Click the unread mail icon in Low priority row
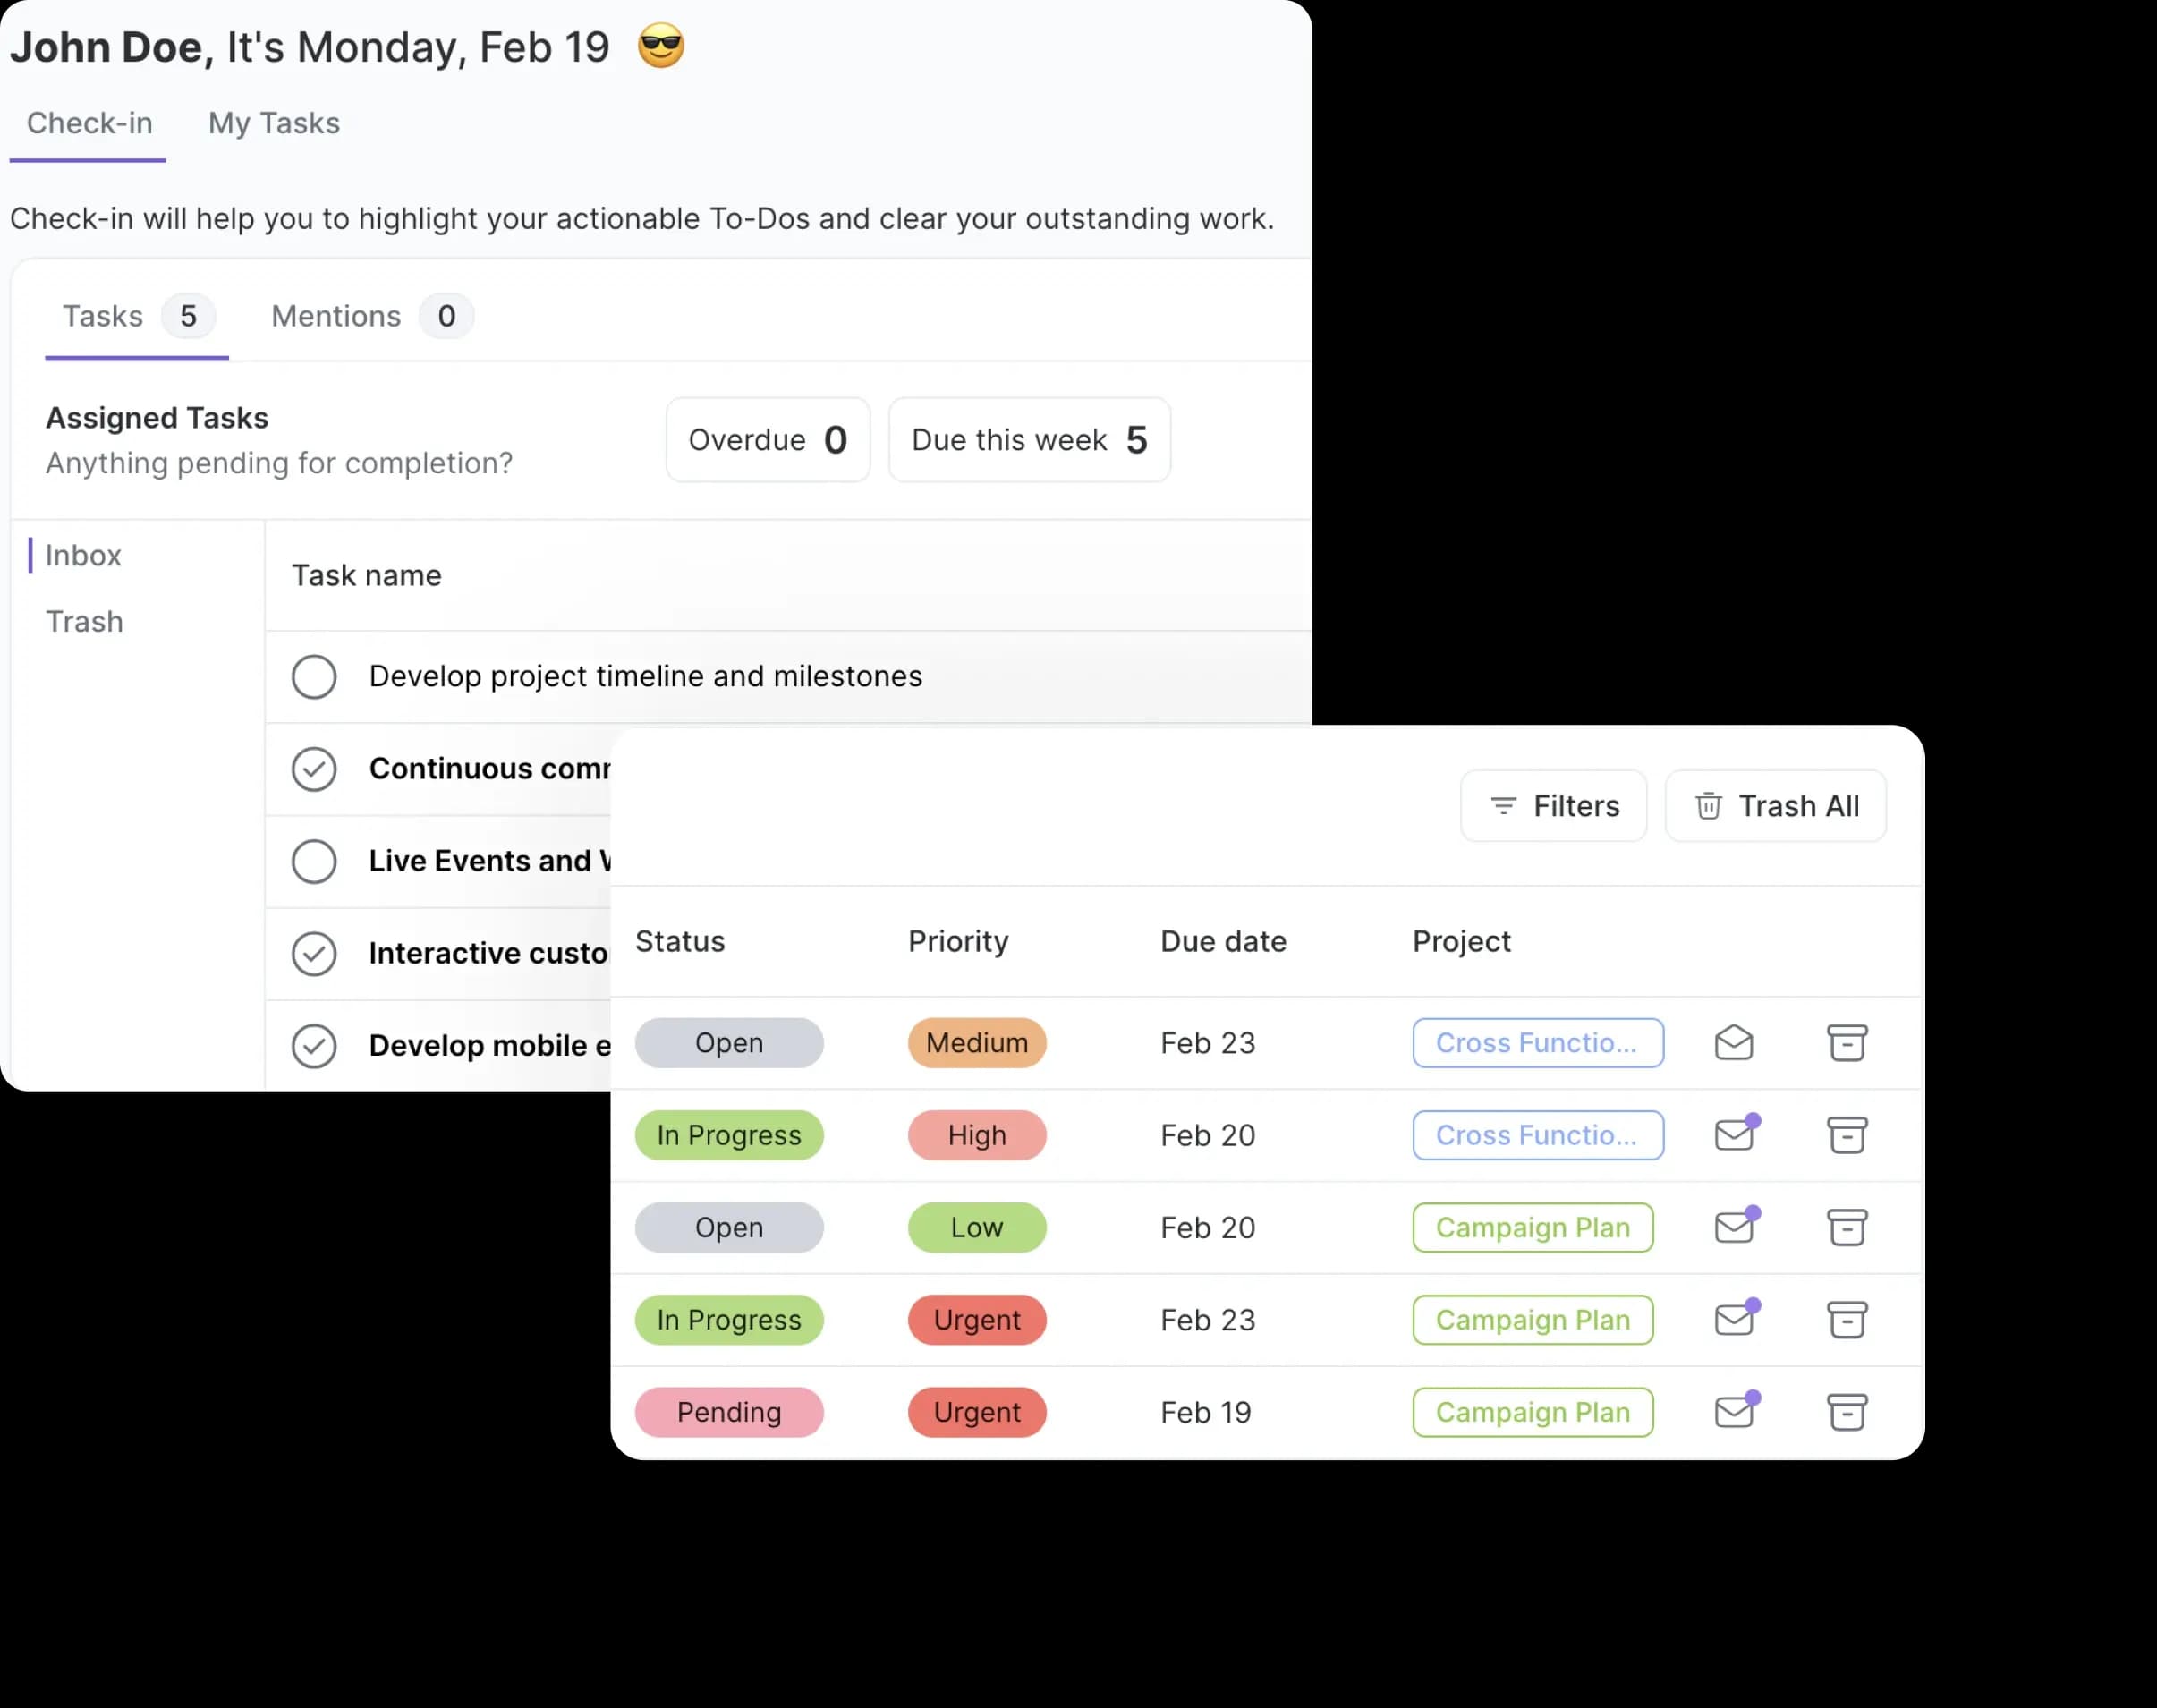 [x=1735, y=1227]
